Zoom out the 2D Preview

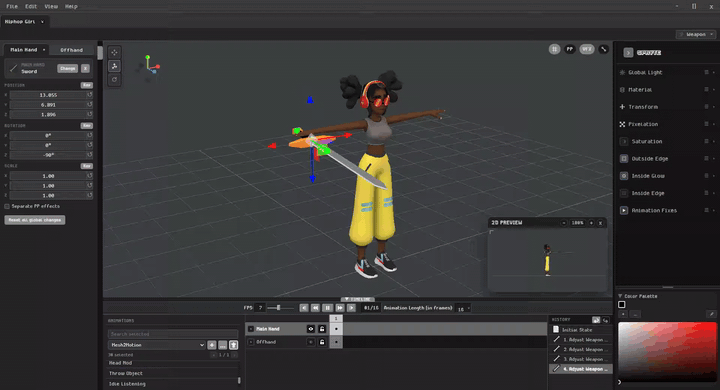[x=563, y=223]
